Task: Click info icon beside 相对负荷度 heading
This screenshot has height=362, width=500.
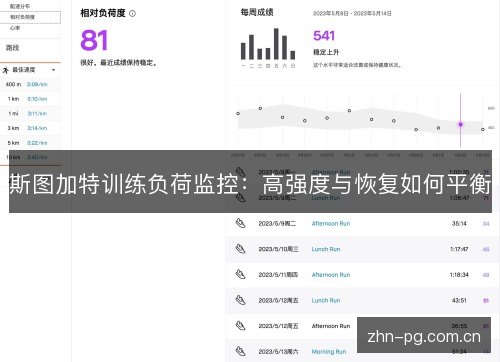Action: click(x=132, y=14)
